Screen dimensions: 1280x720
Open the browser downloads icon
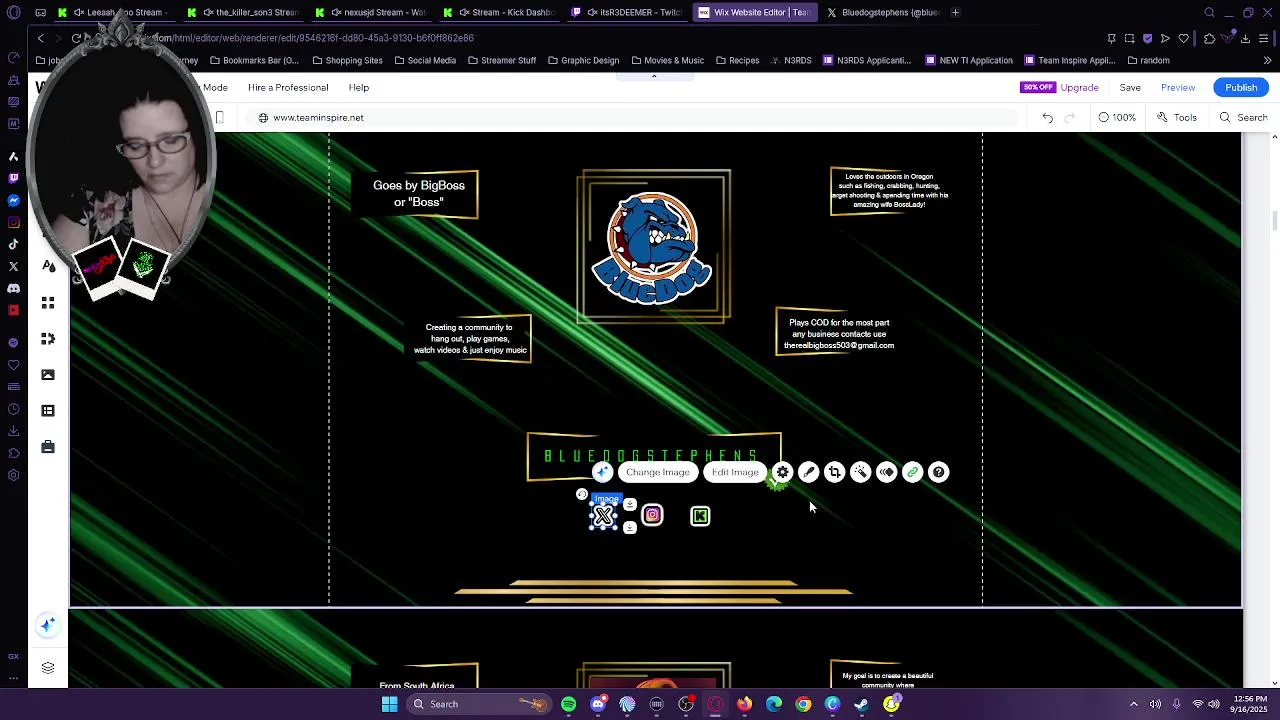tap(1245, 38)
